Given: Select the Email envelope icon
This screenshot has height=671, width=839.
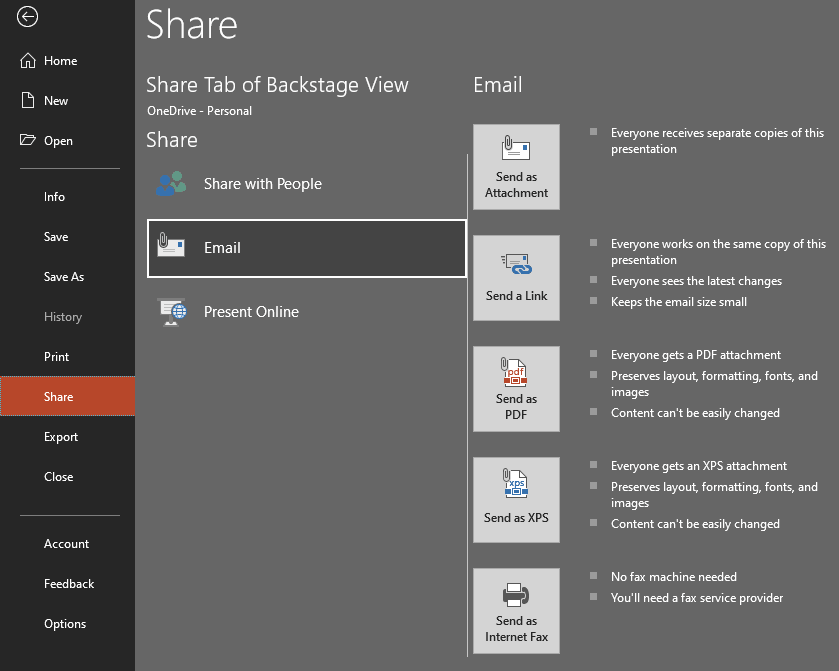Looking at the screenshot, I should [x=173, y=247].
